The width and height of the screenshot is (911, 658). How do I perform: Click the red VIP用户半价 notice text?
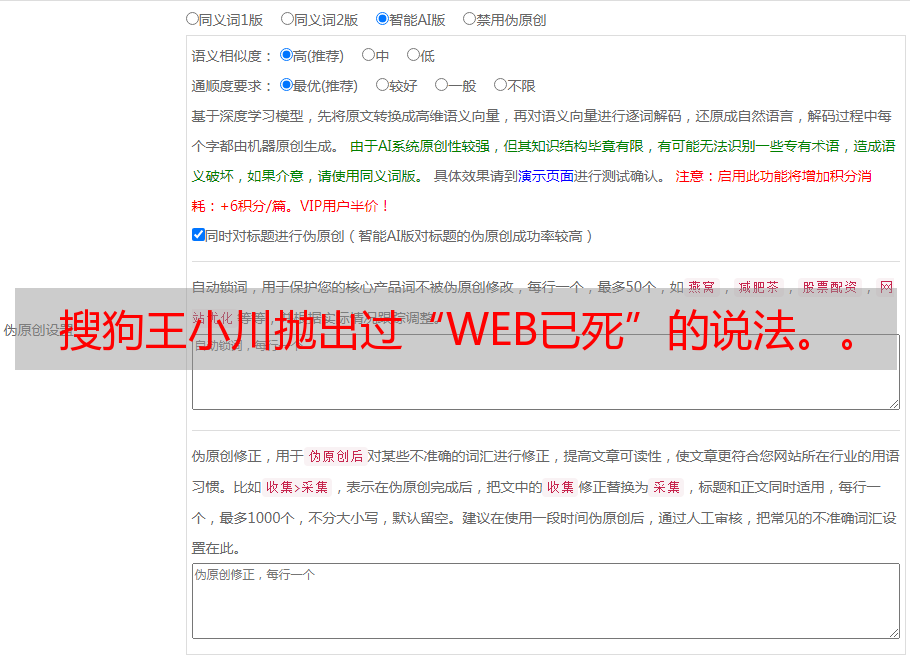click(344, 206)
